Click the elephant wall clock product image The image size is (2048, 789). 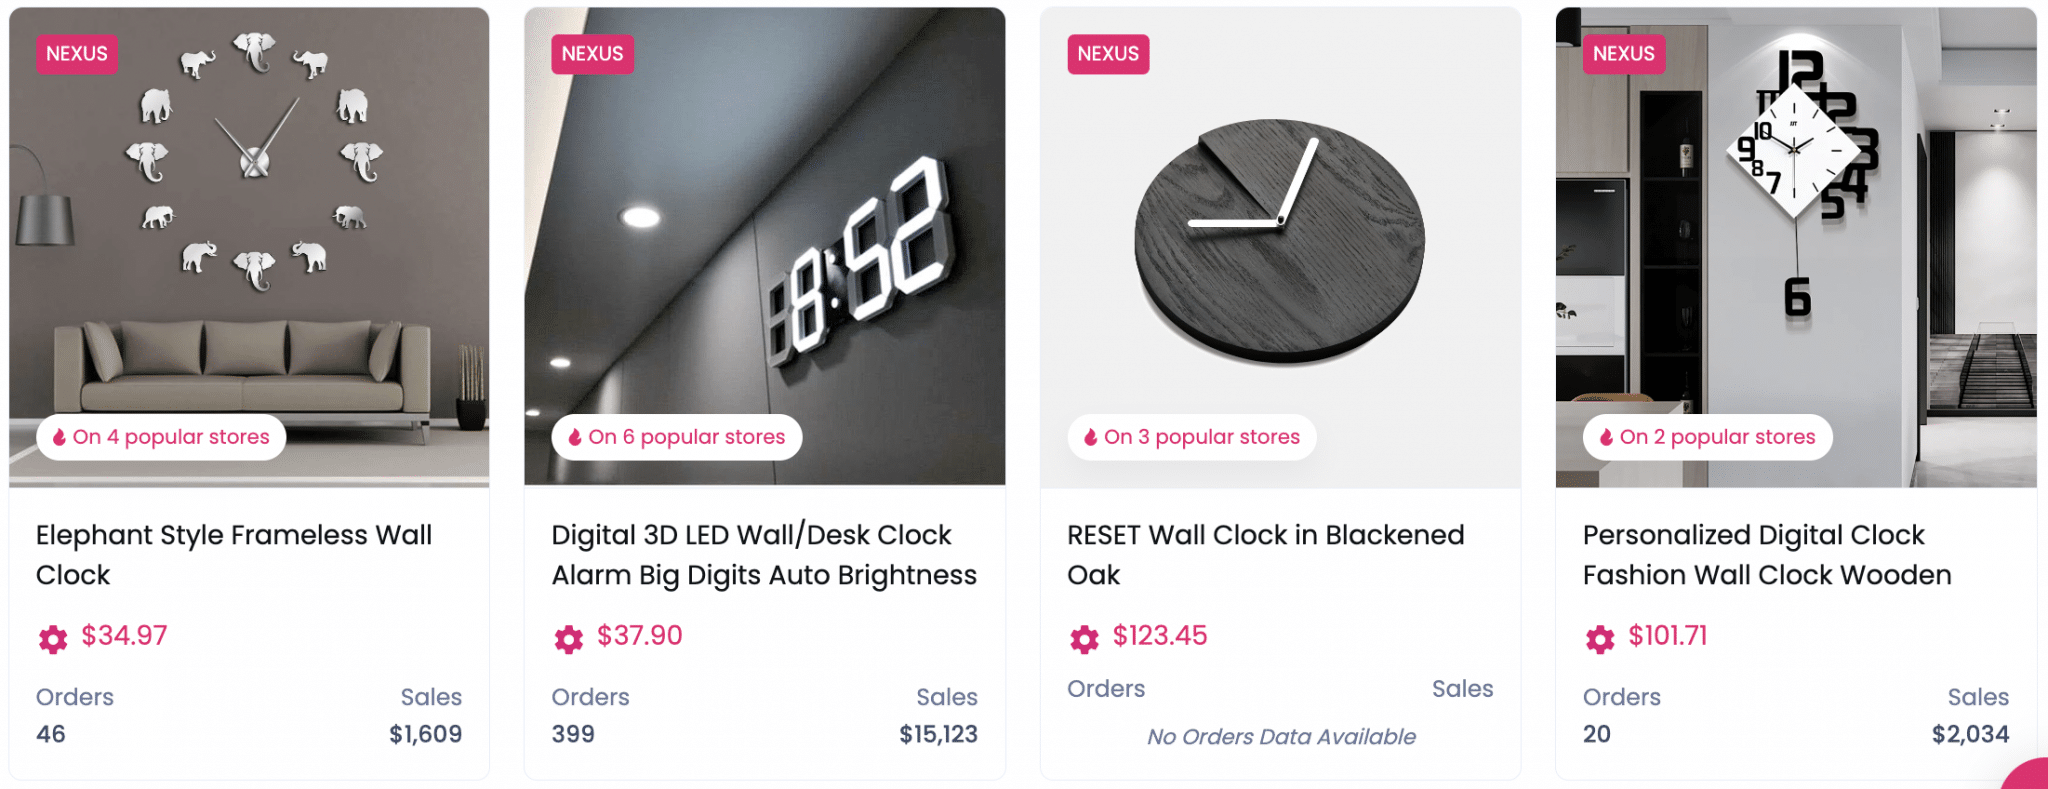[249, 240]
